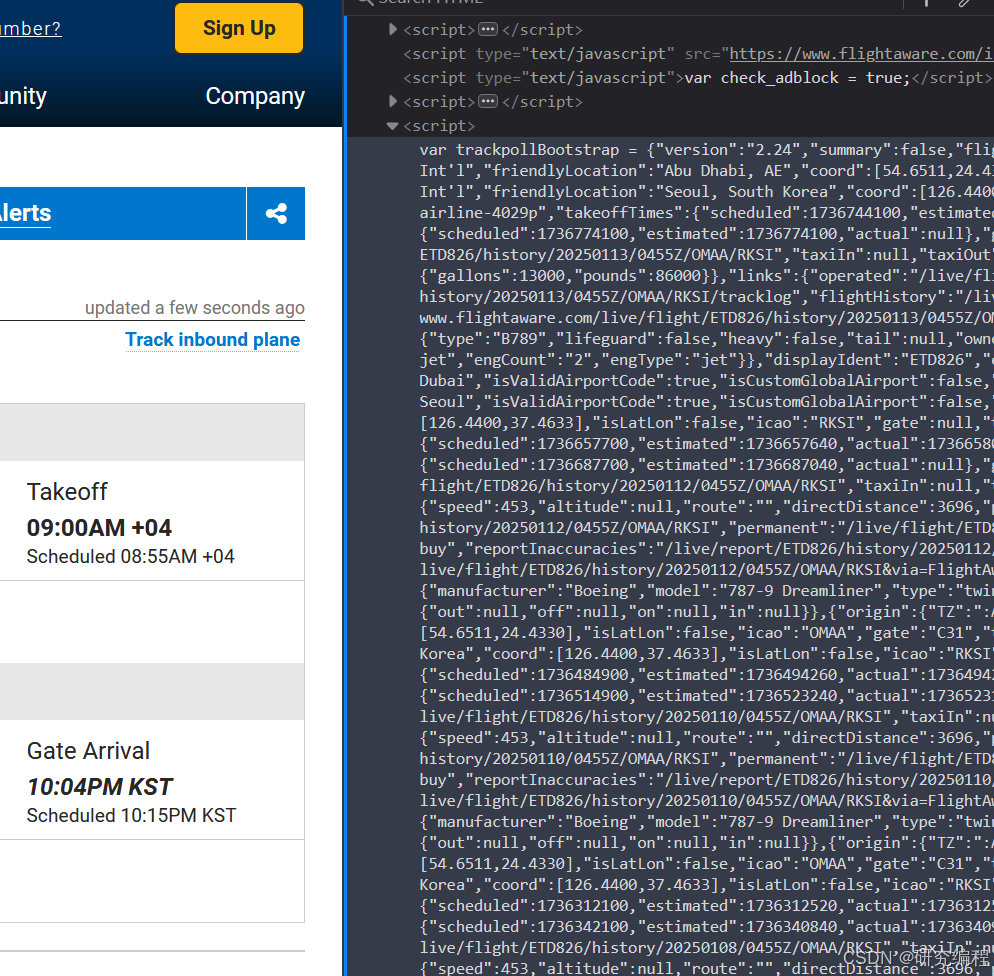Screen dimensions: 994x976
Task: Click the 'Takeoff' heading
Action: pos(67,492)
